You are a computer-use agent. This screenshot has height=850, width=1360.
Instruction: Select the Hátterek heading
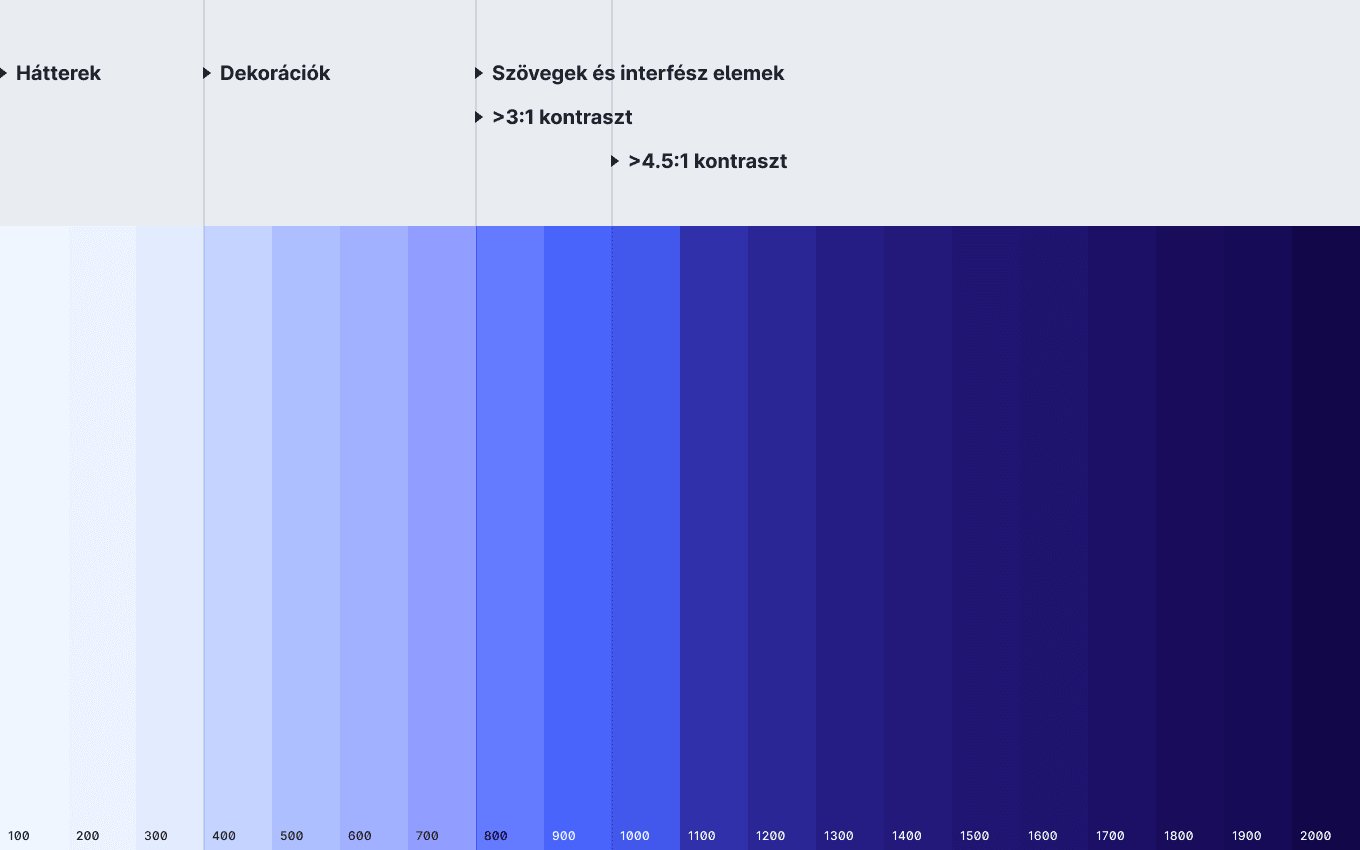point(58,73)
